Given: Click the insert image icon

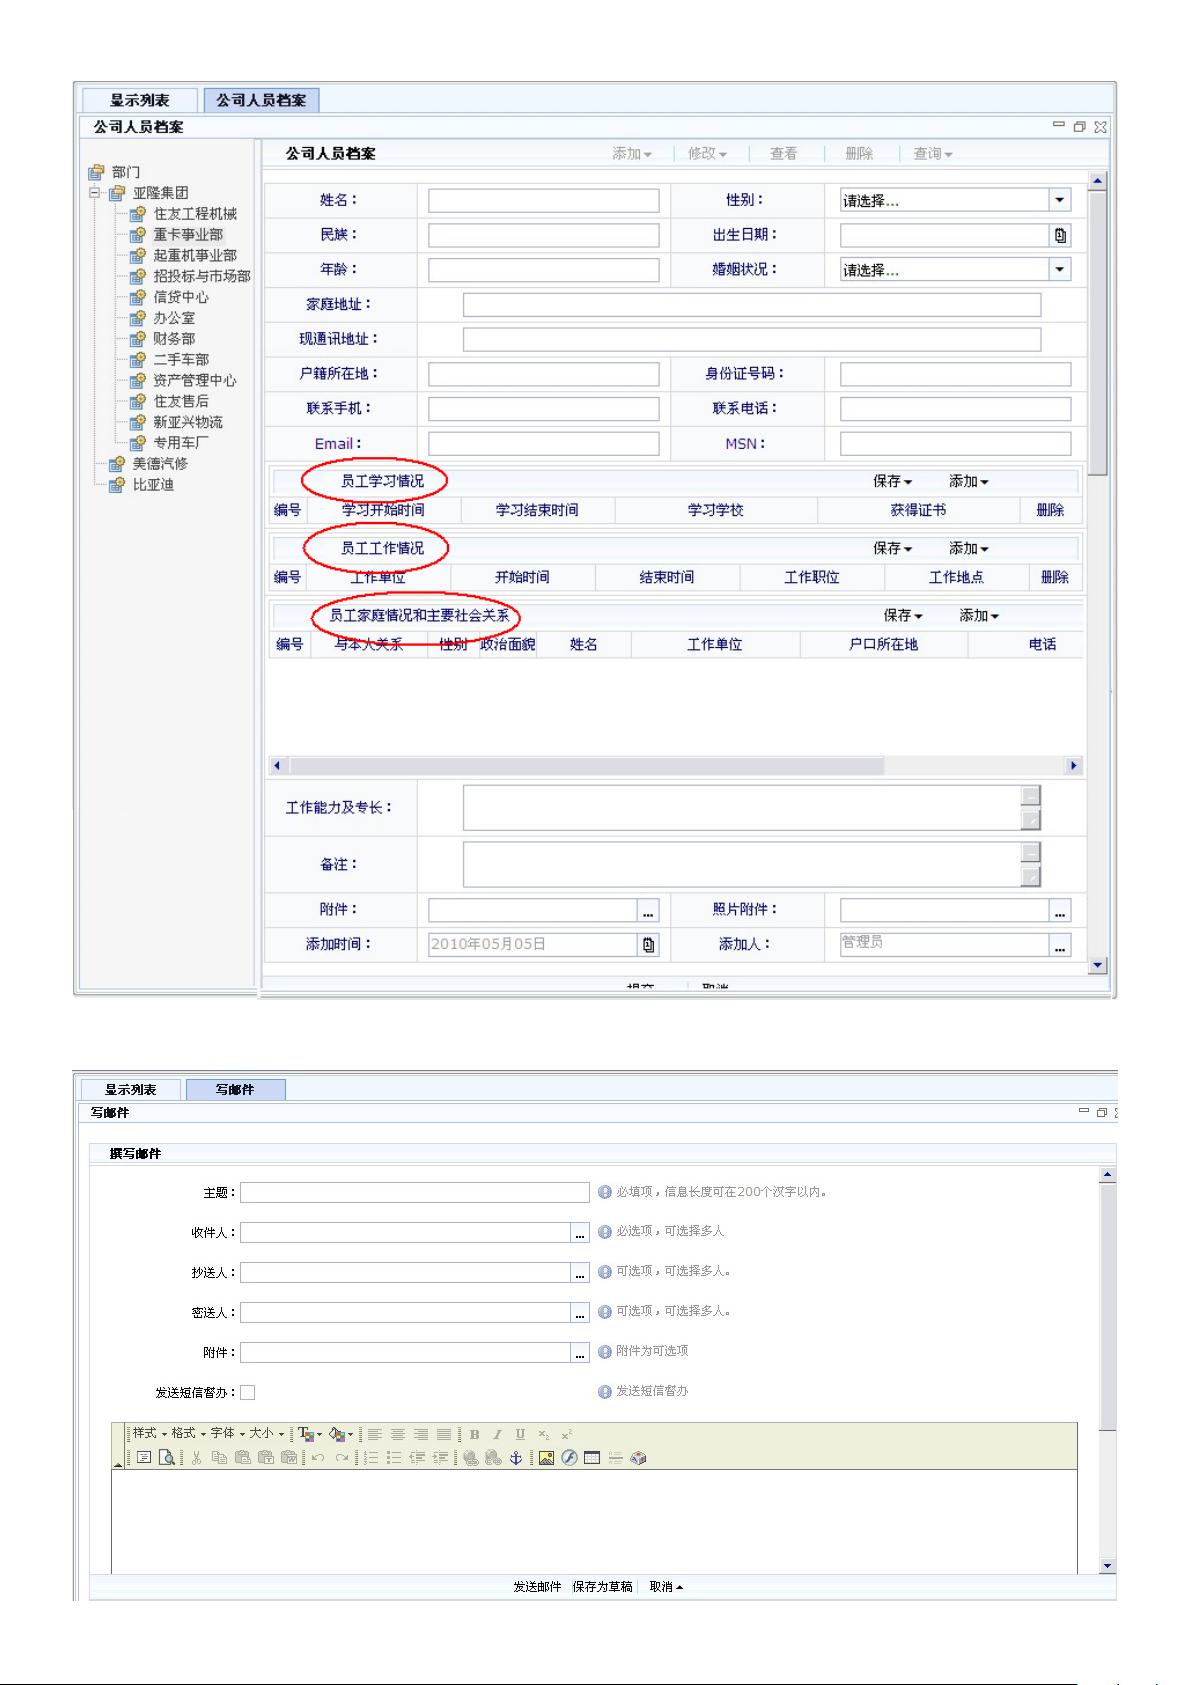Looking at the screenshot, I should pyautogui.click(x=546, y=1458).
